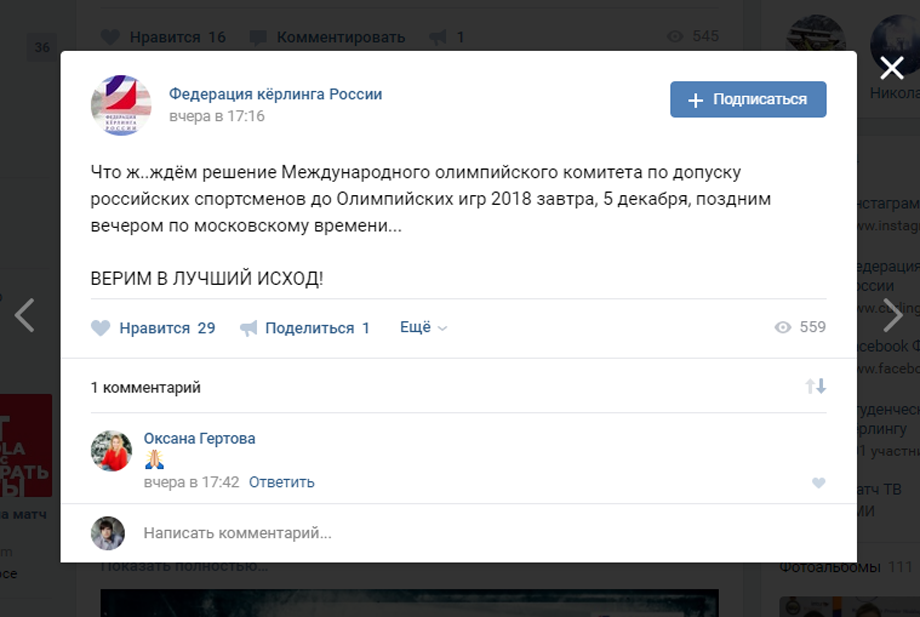The image size is (920, 617).
Task: Toggle comment sort order arrows icon
Action: click(x=816, y=386)
